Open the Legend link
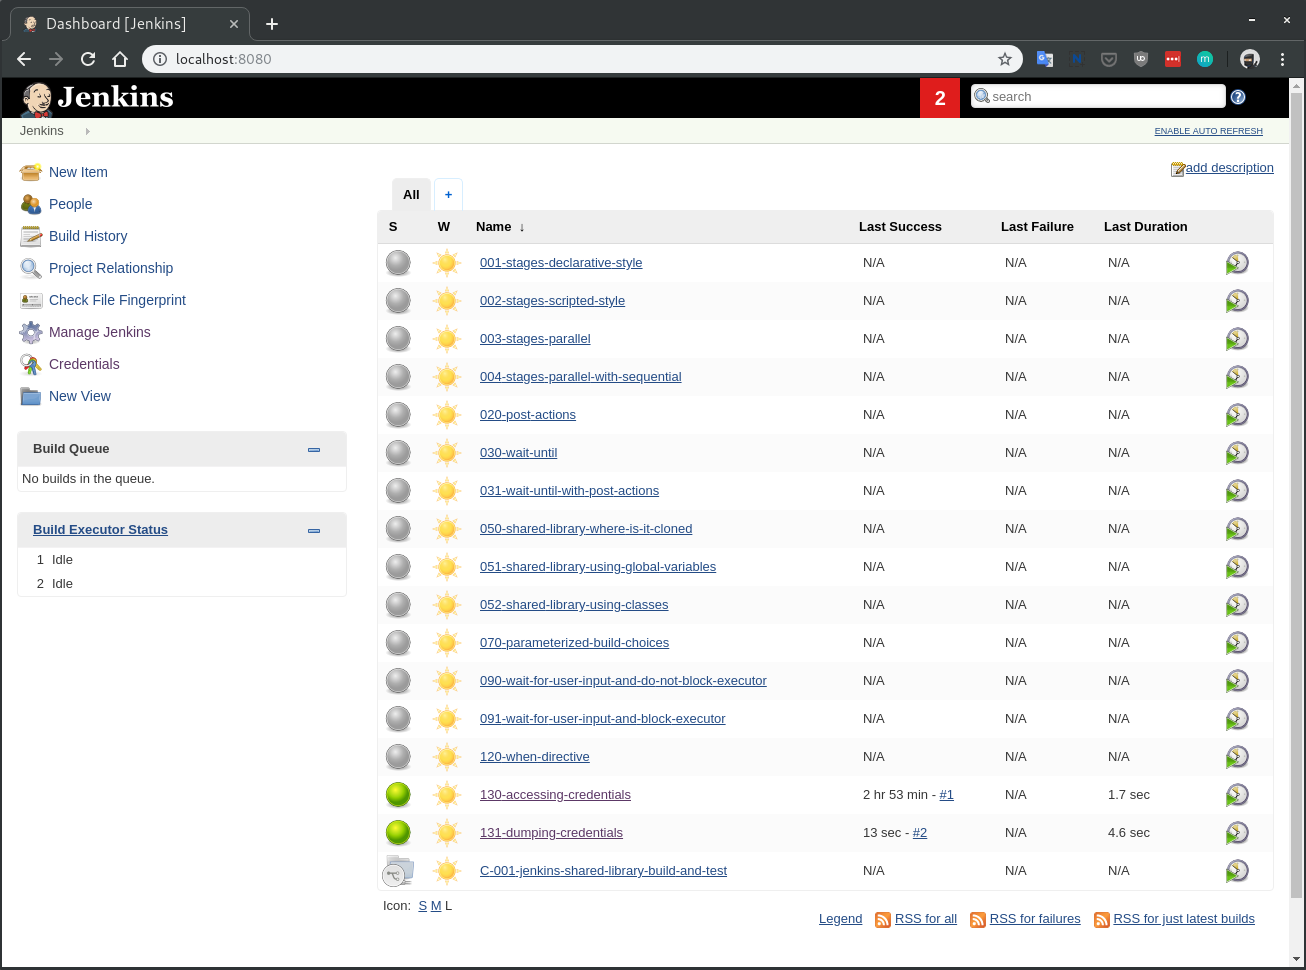Screen dimensions: 1306x970 click(x=840, y=919)
